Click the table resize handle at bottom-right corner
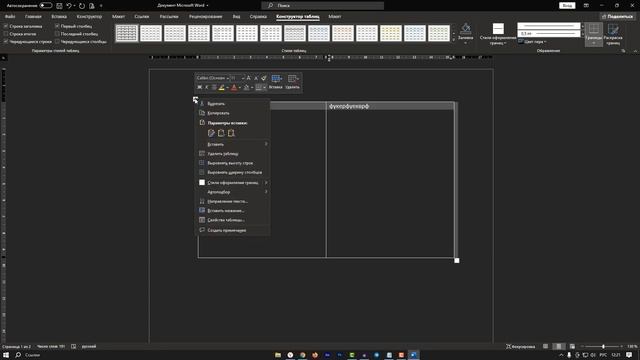This screenshot has width=640, height=360. coord(457,260)
